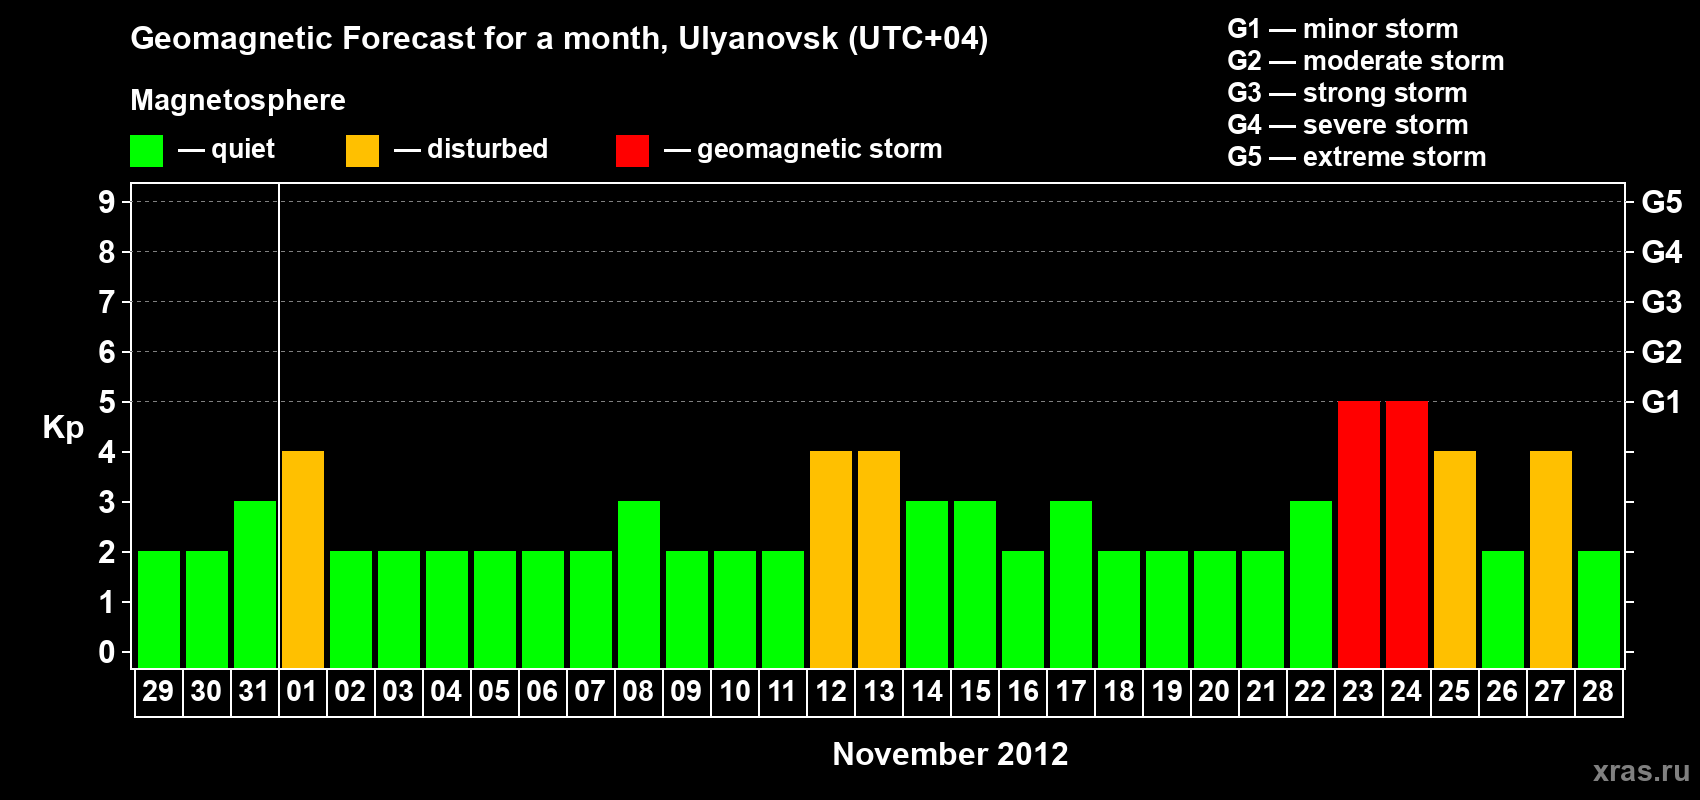The image size is (1700, 800).
Task: Select the red bar for day 24
Action: [1407, 534]
